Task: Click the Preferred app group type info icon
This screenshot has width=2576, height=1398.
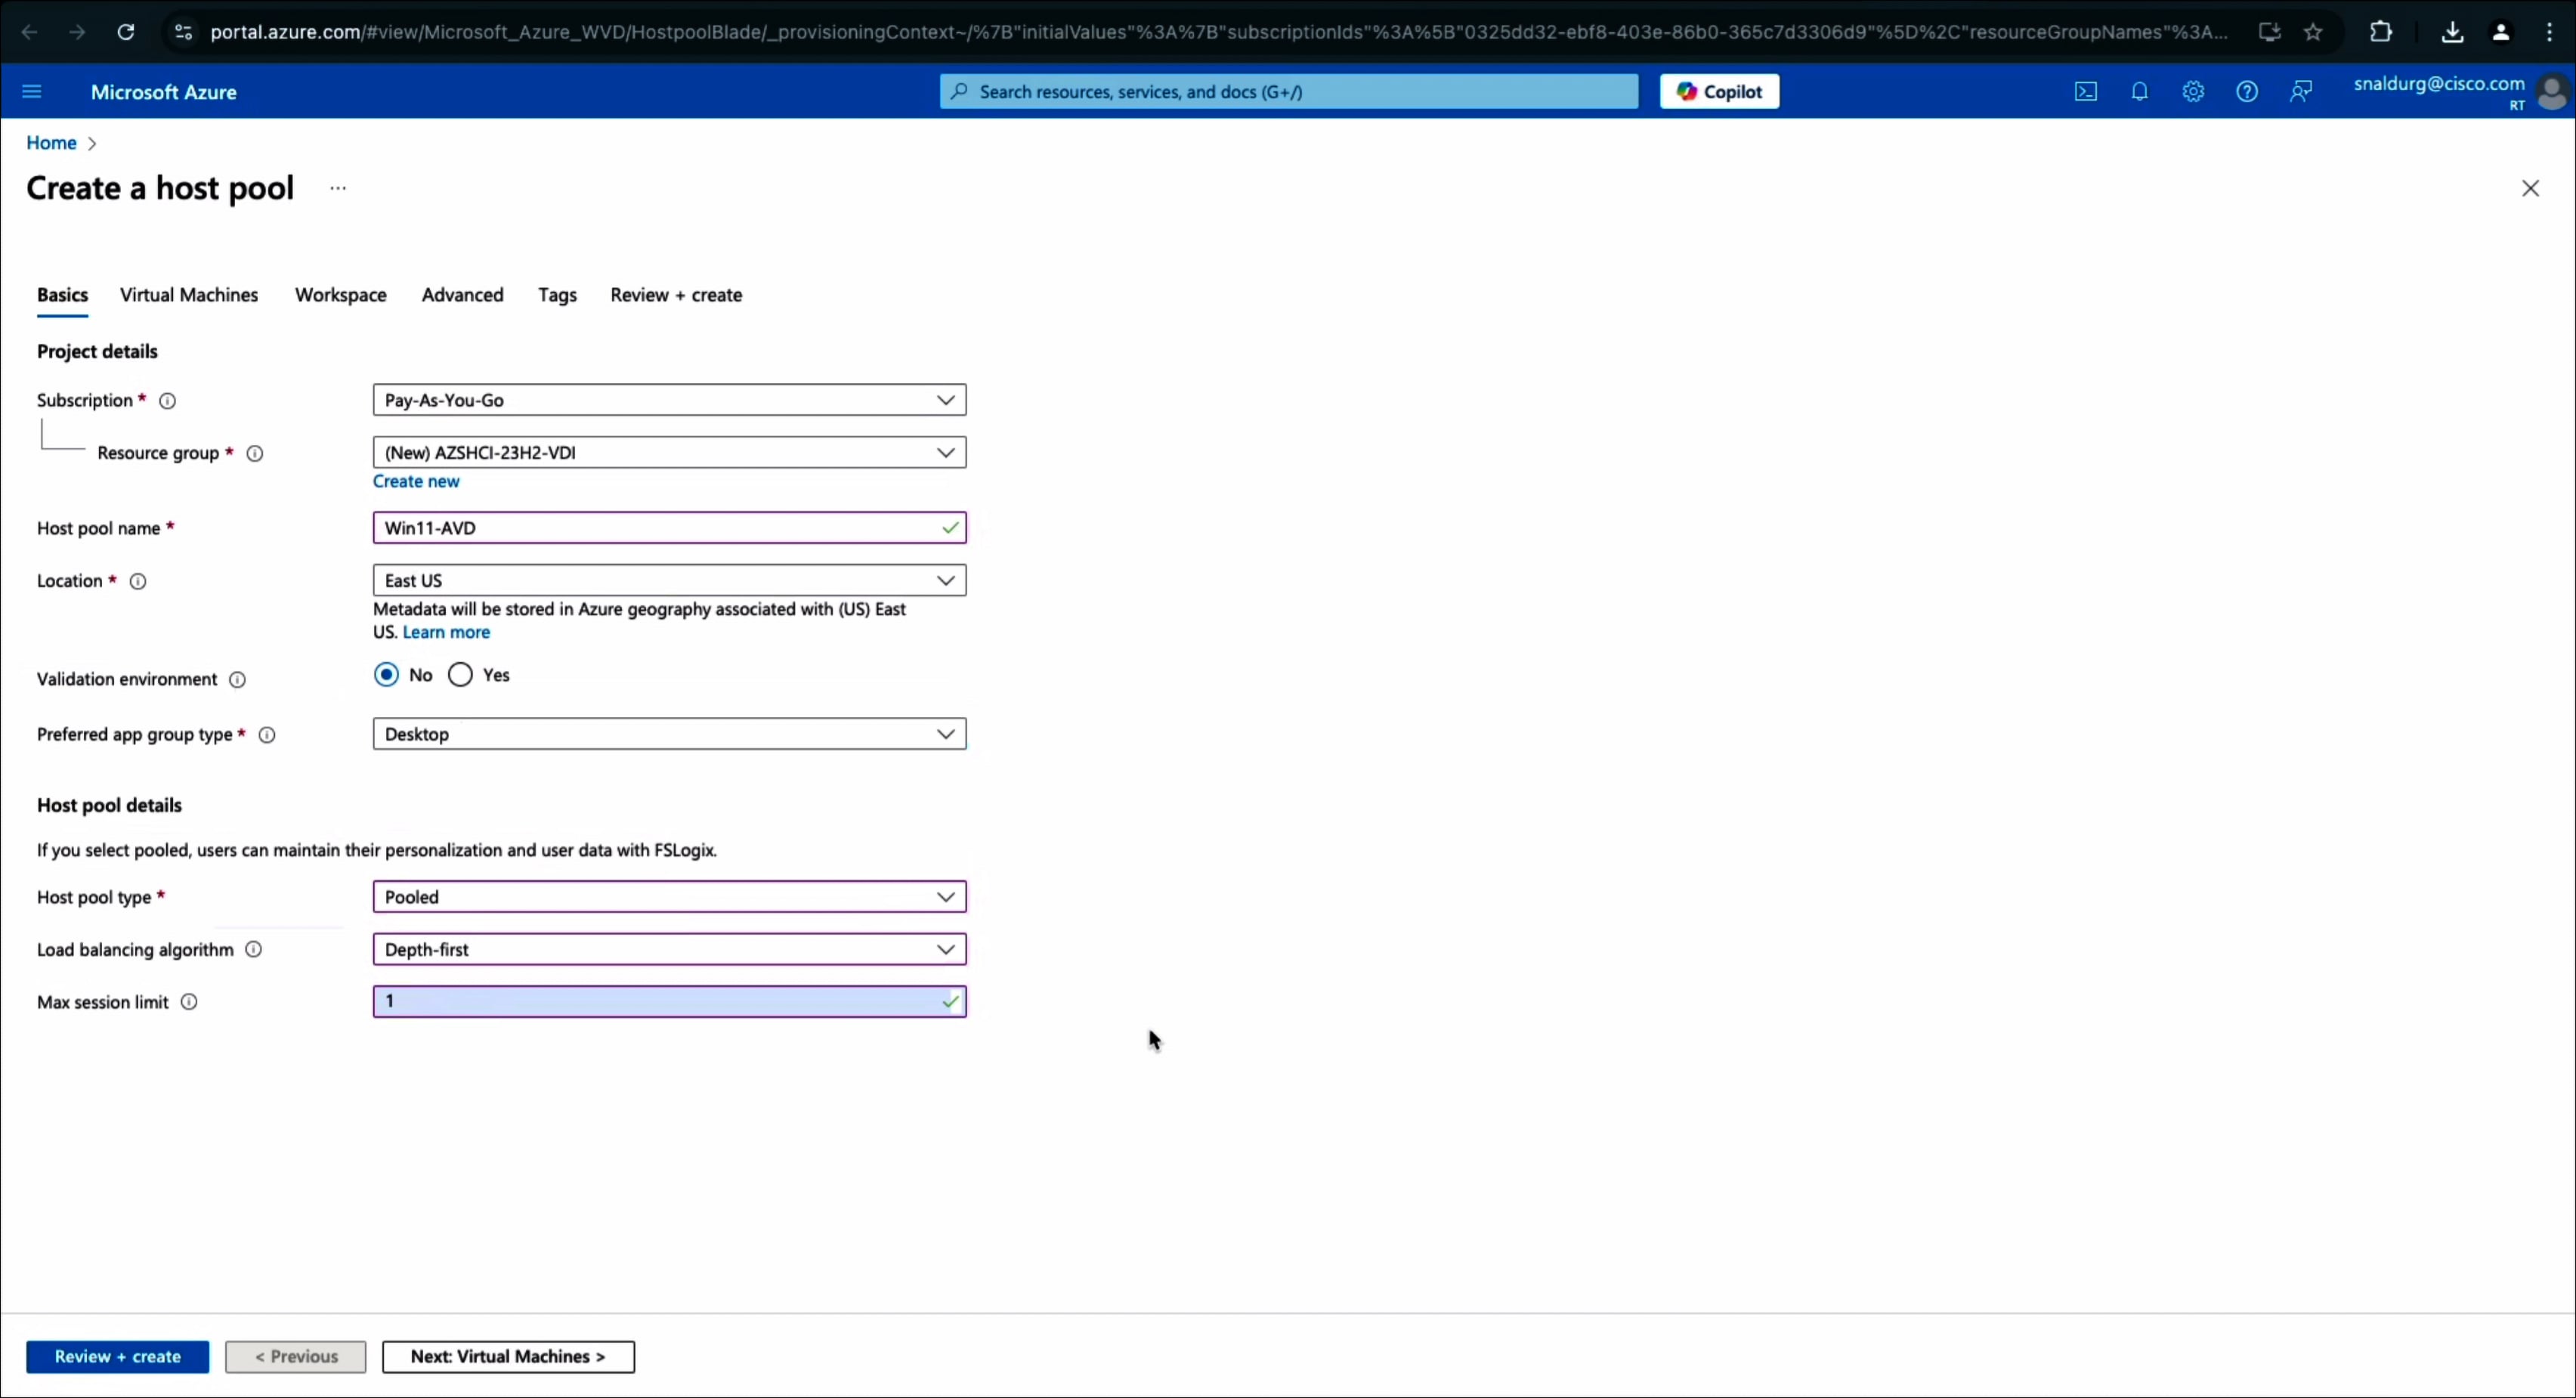Action: point(267,735)
